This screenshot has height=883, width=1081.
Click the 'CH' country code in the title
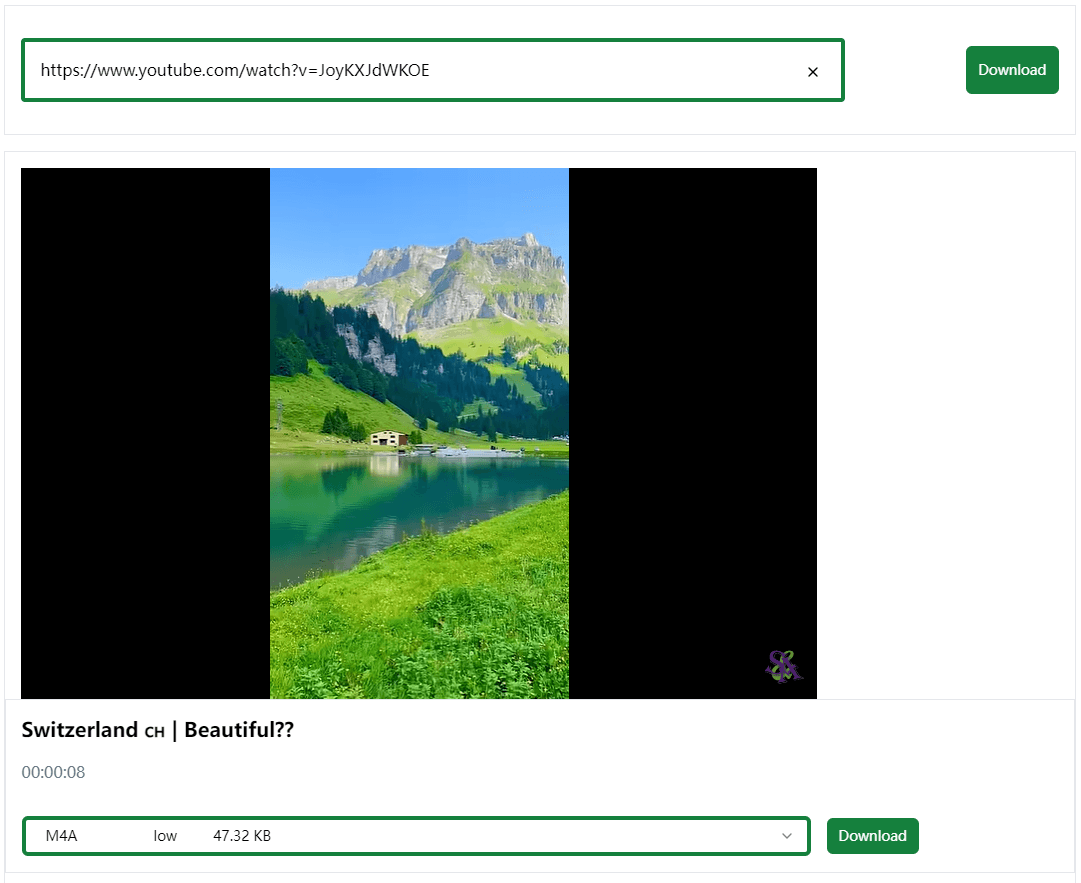(x=154, y=732)
